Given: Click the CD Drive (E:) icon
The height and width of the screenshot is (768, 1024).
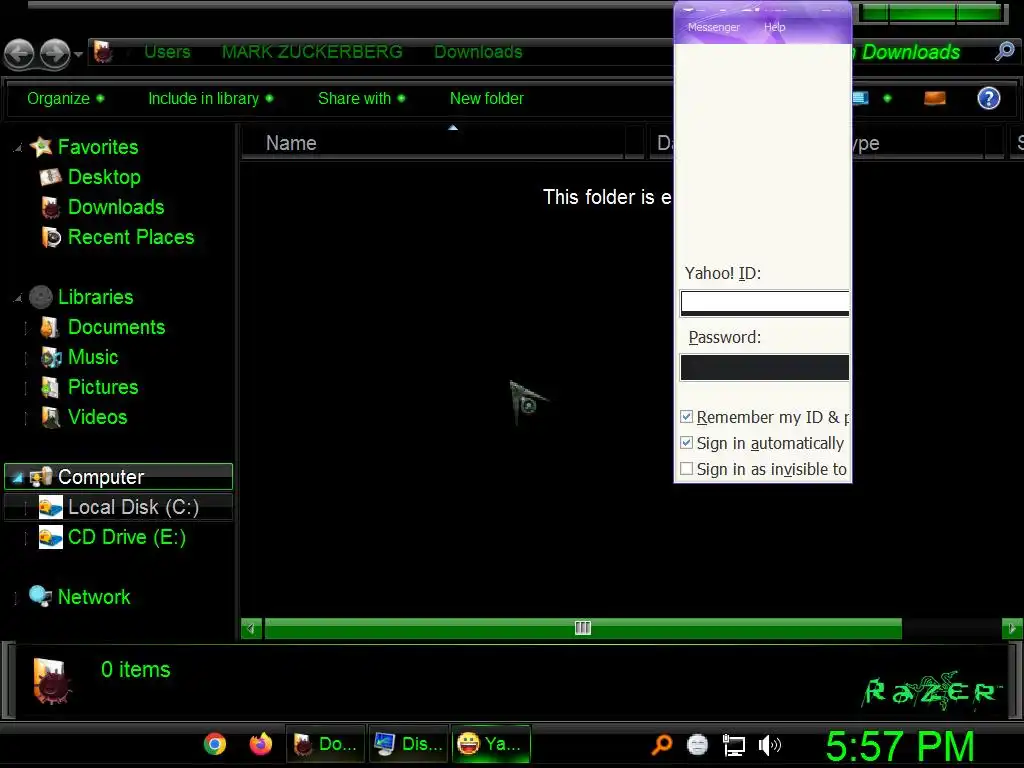Looking at the screenshot, I should [x=50, y=537].
